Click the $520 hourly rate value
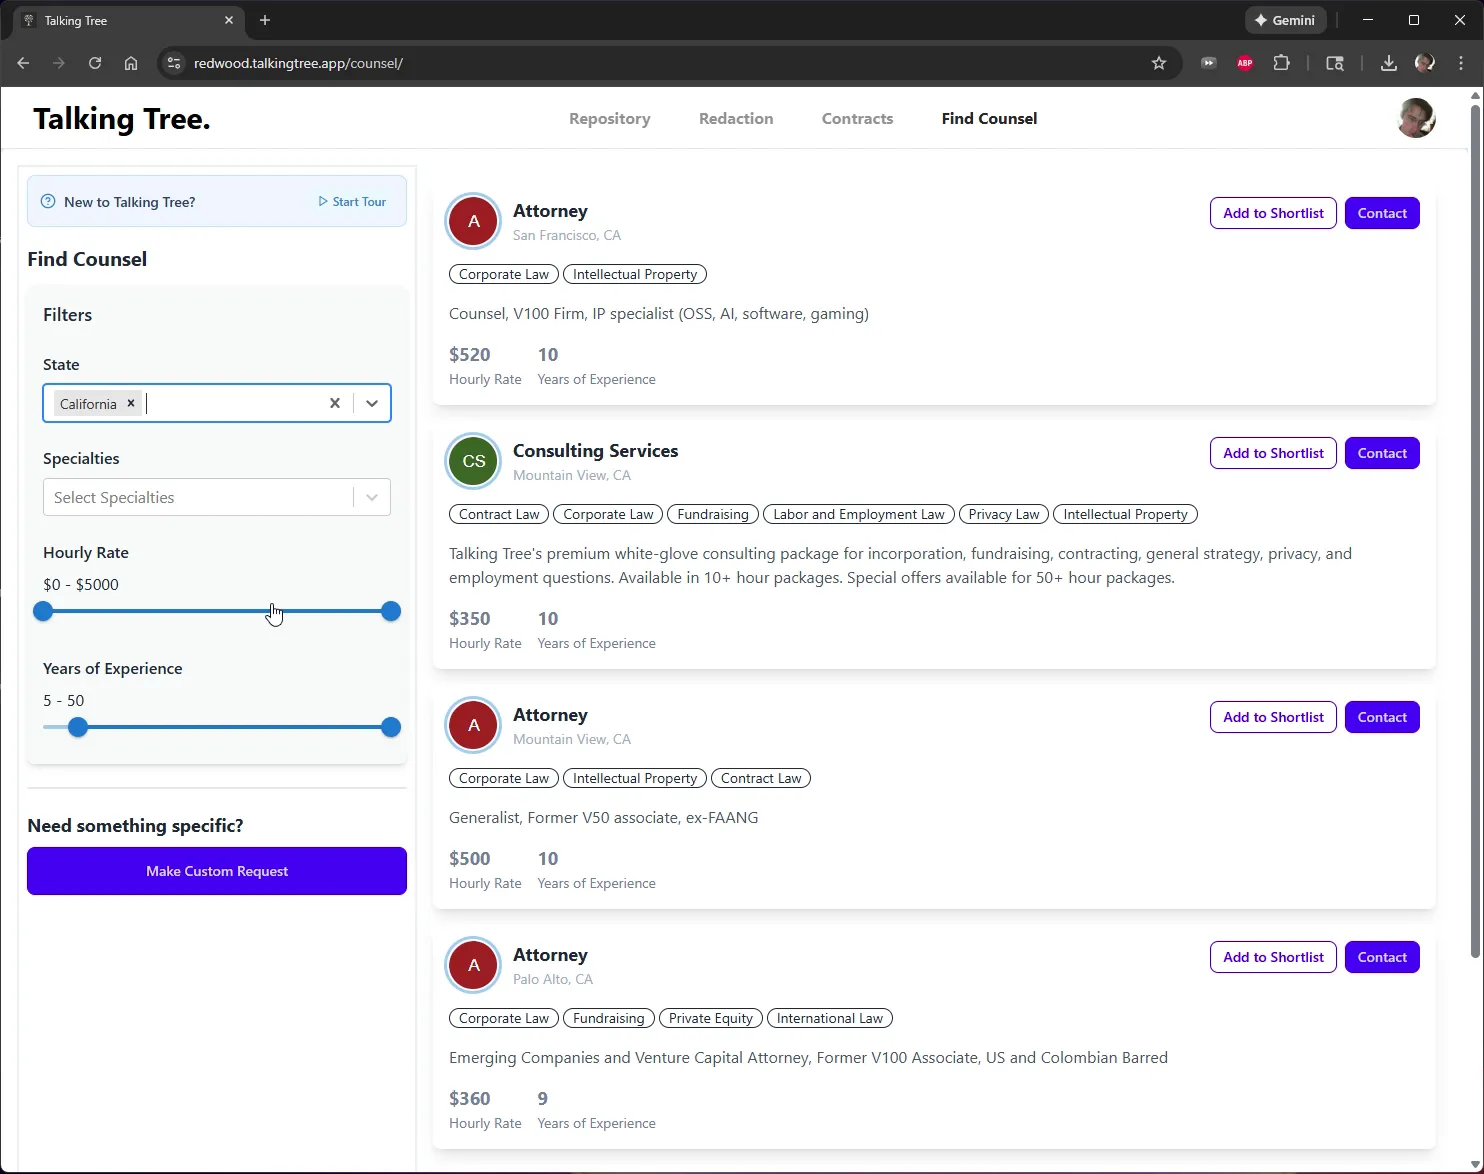 [470, 355]
